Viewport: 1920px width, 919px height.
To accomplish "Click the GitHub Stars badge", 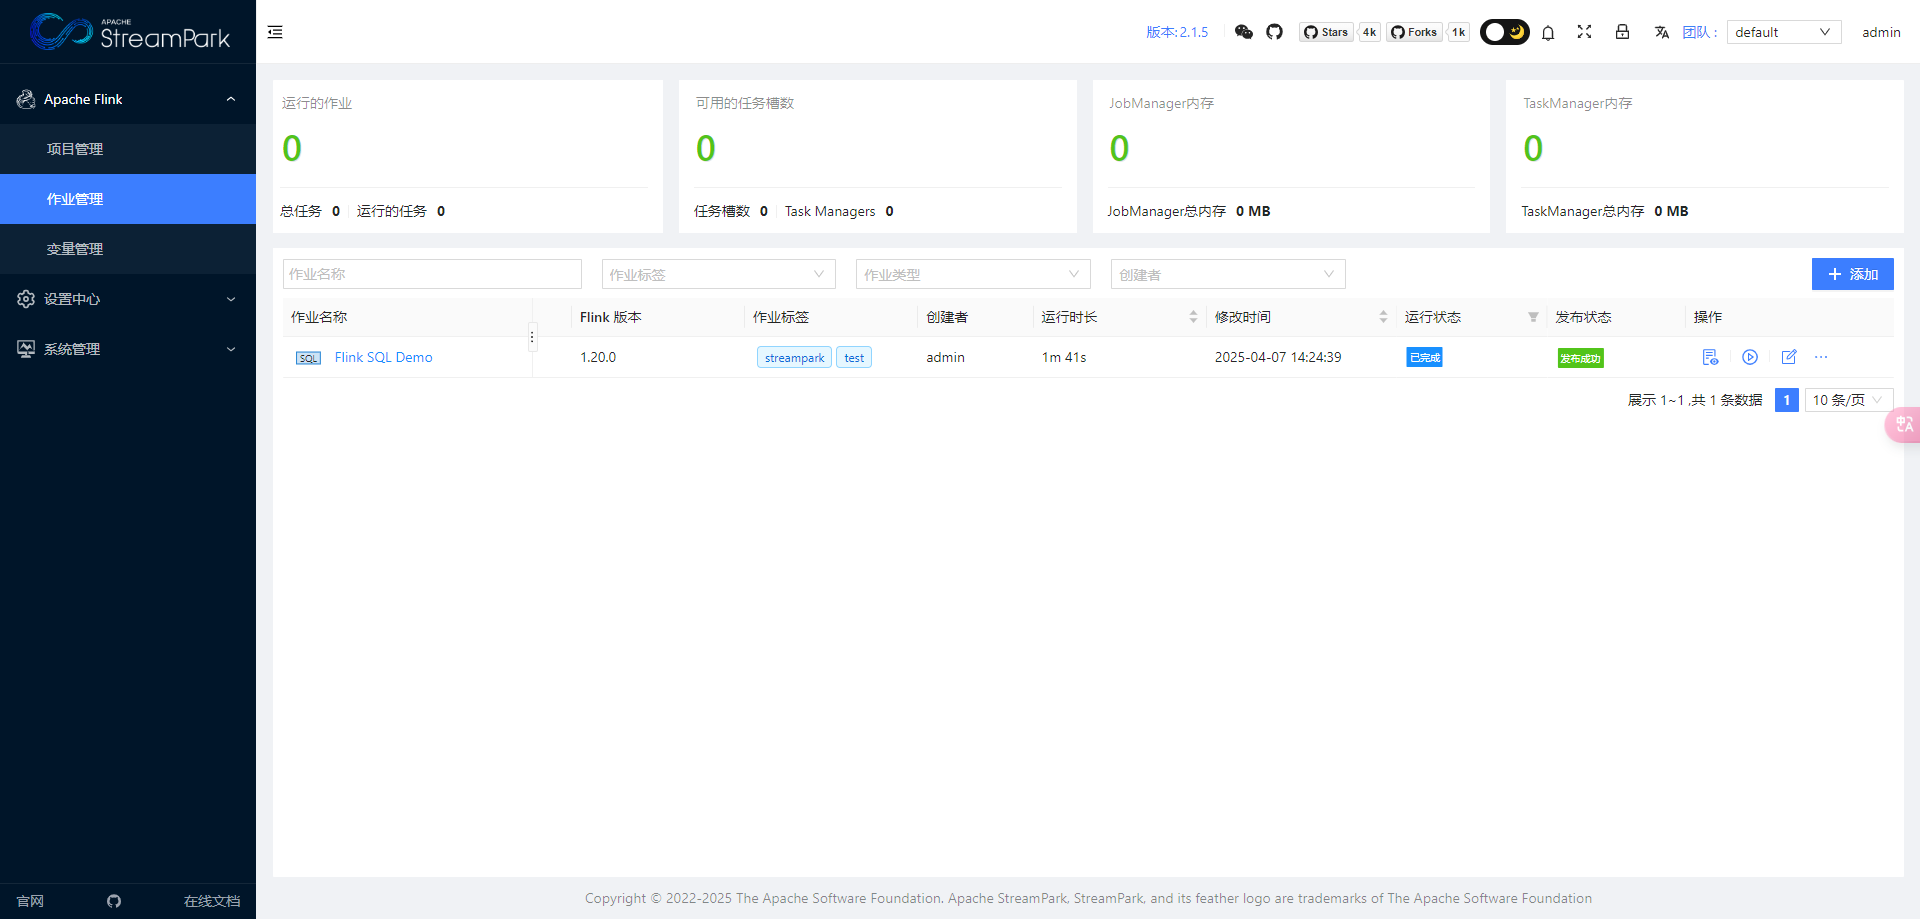I will tap(1326, 32).
